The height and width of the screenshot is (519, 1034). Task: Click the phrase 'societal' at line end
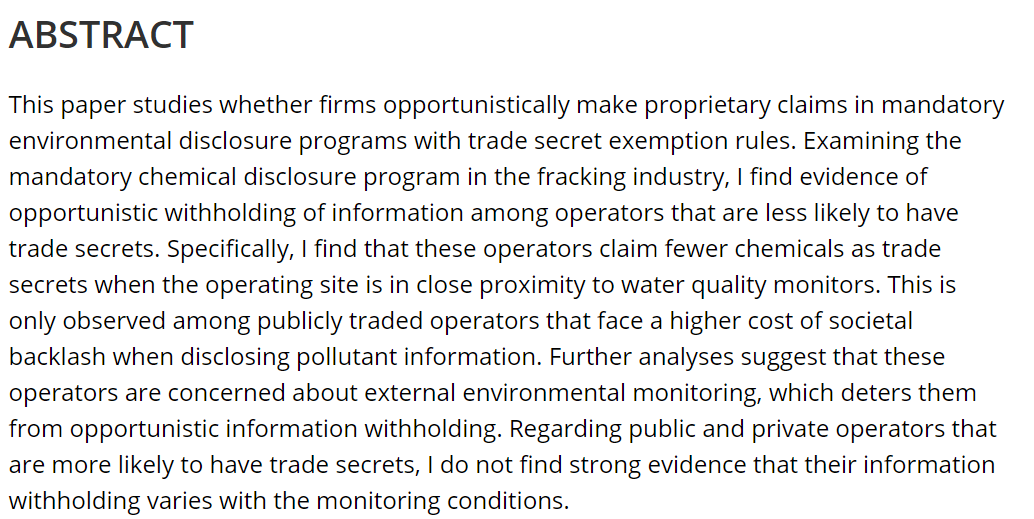point(870,321)
